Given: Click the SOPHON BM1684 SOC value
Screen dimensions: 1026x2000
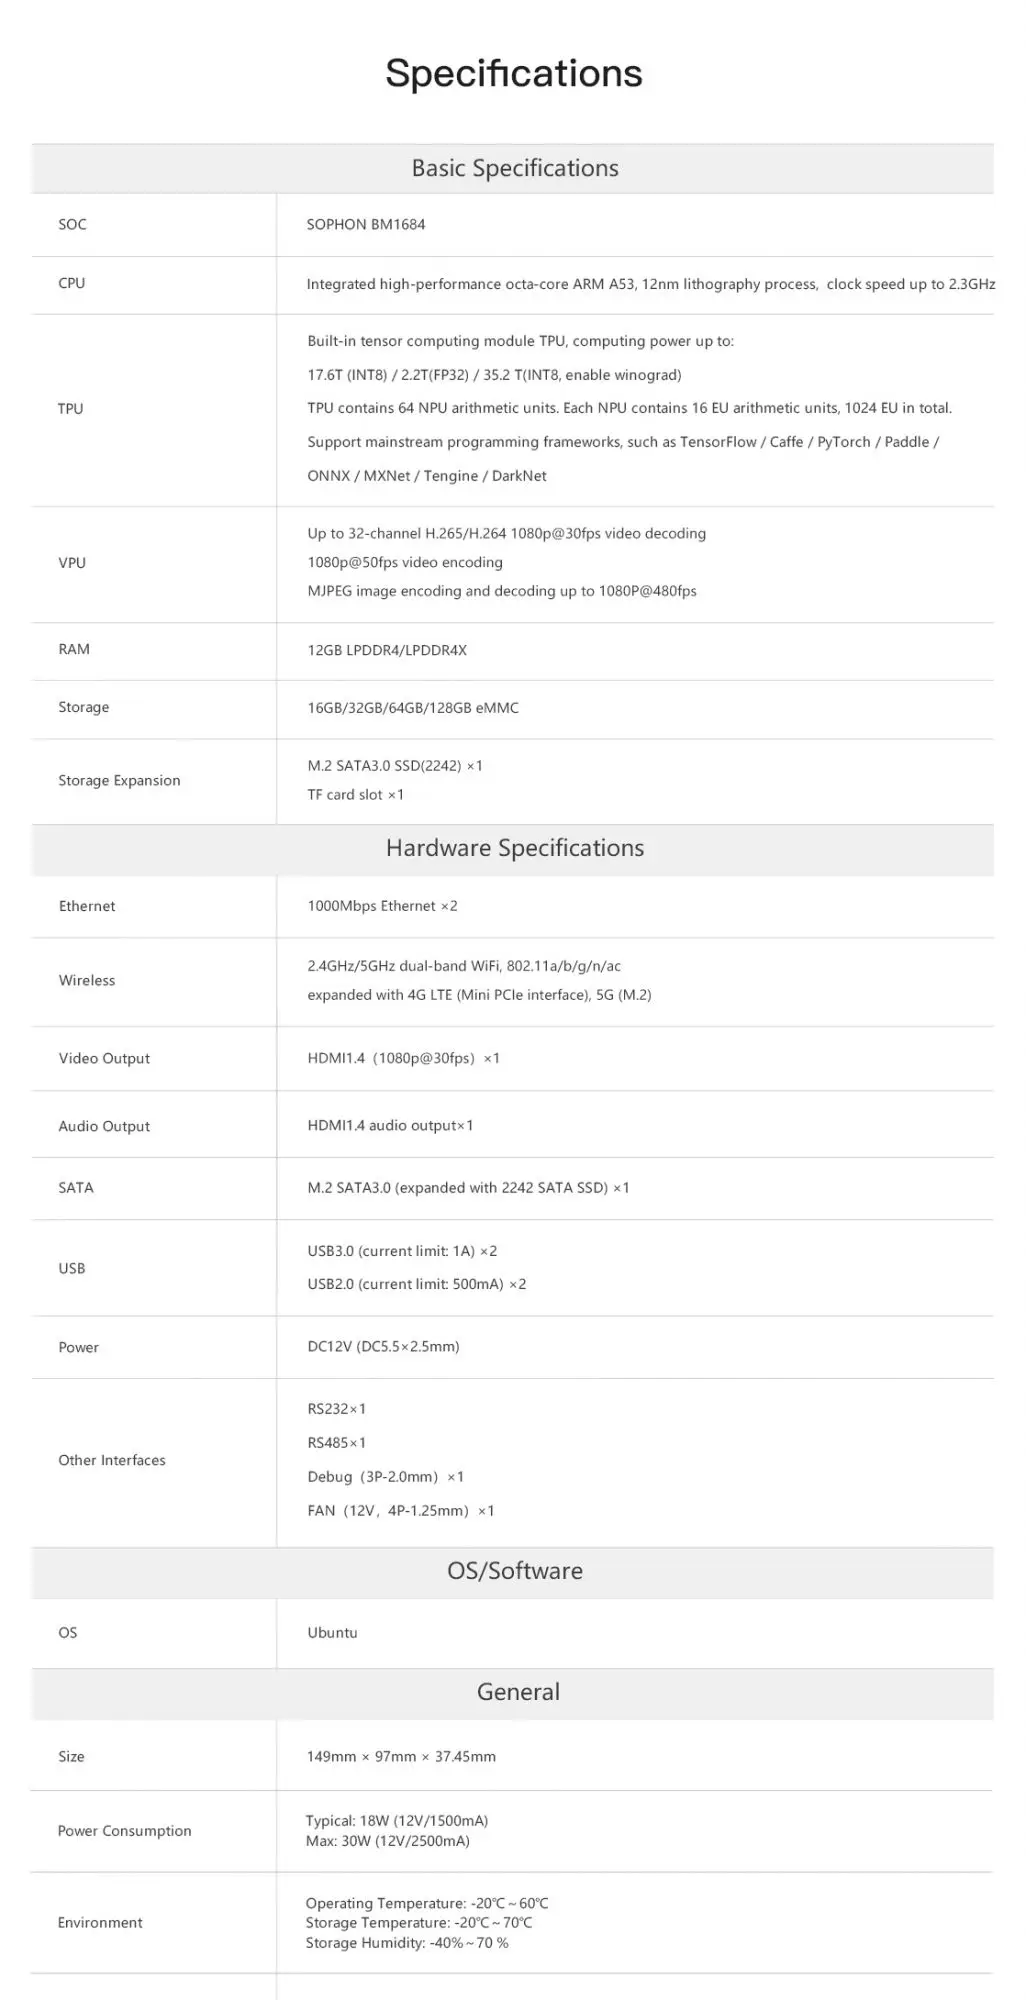Looking at the screenshot, I should tap(366, 224).
